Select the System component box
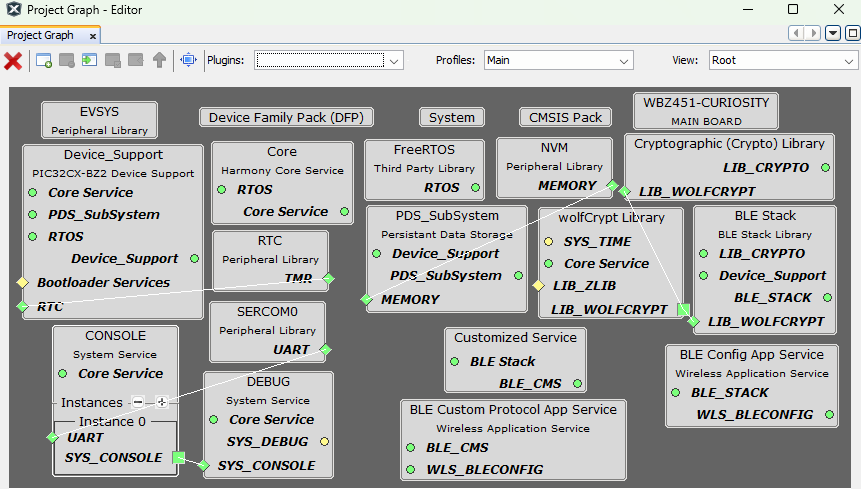This screenshot has width=861, height=489. [x=452, y=117]
